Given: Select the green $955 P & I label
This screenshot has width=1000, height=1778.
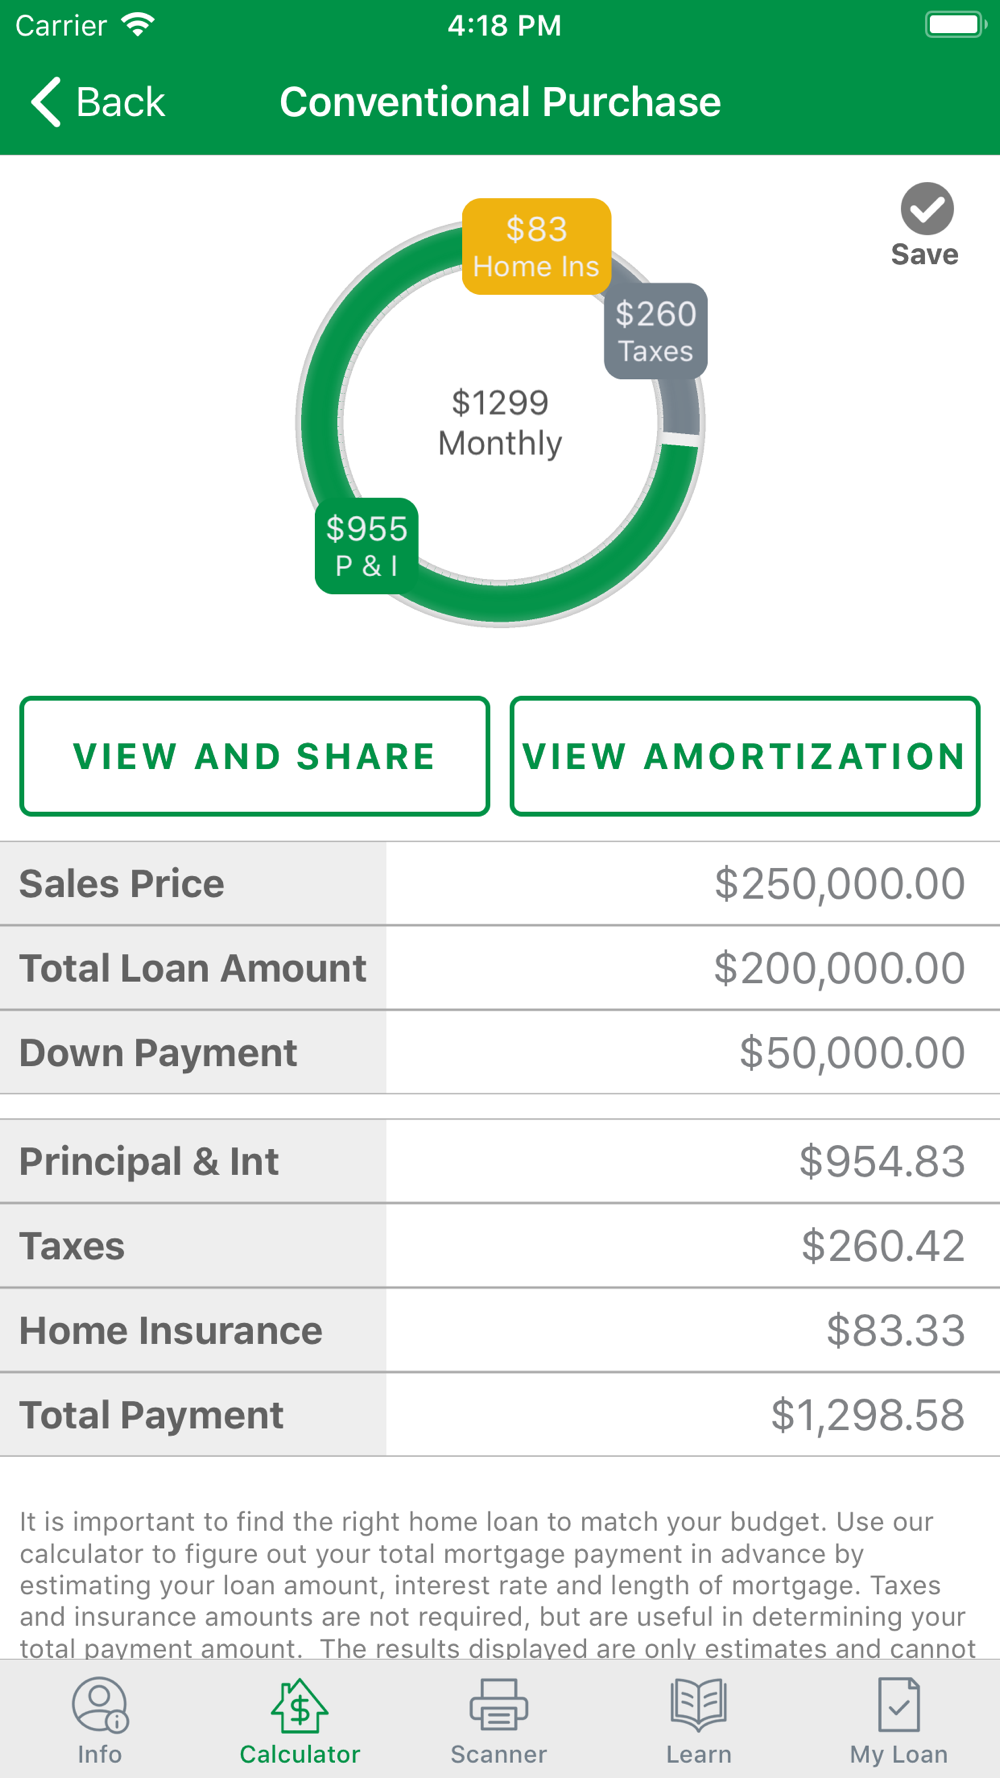Looking at the screenshot, I should (x=367, y=545).
